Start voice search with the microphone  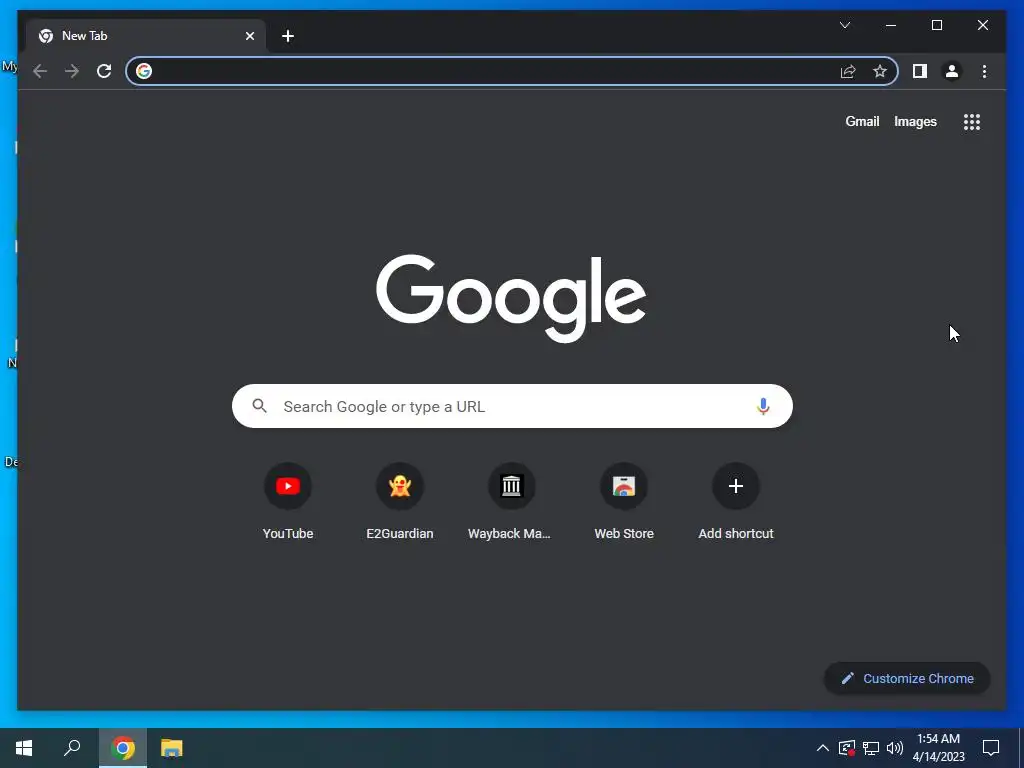pyautogui.click(x=763, y=406)
